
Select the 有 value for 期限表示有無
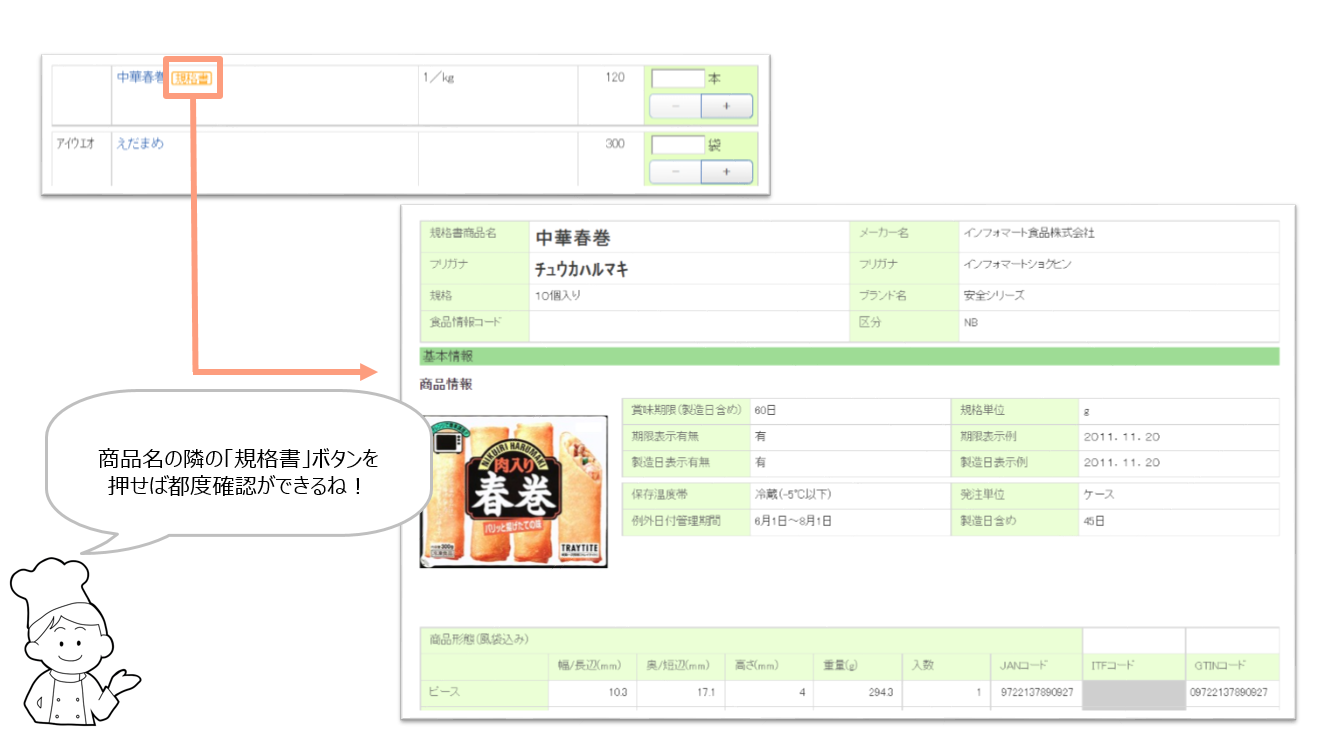pyautogui.click(x=760, y=437)
